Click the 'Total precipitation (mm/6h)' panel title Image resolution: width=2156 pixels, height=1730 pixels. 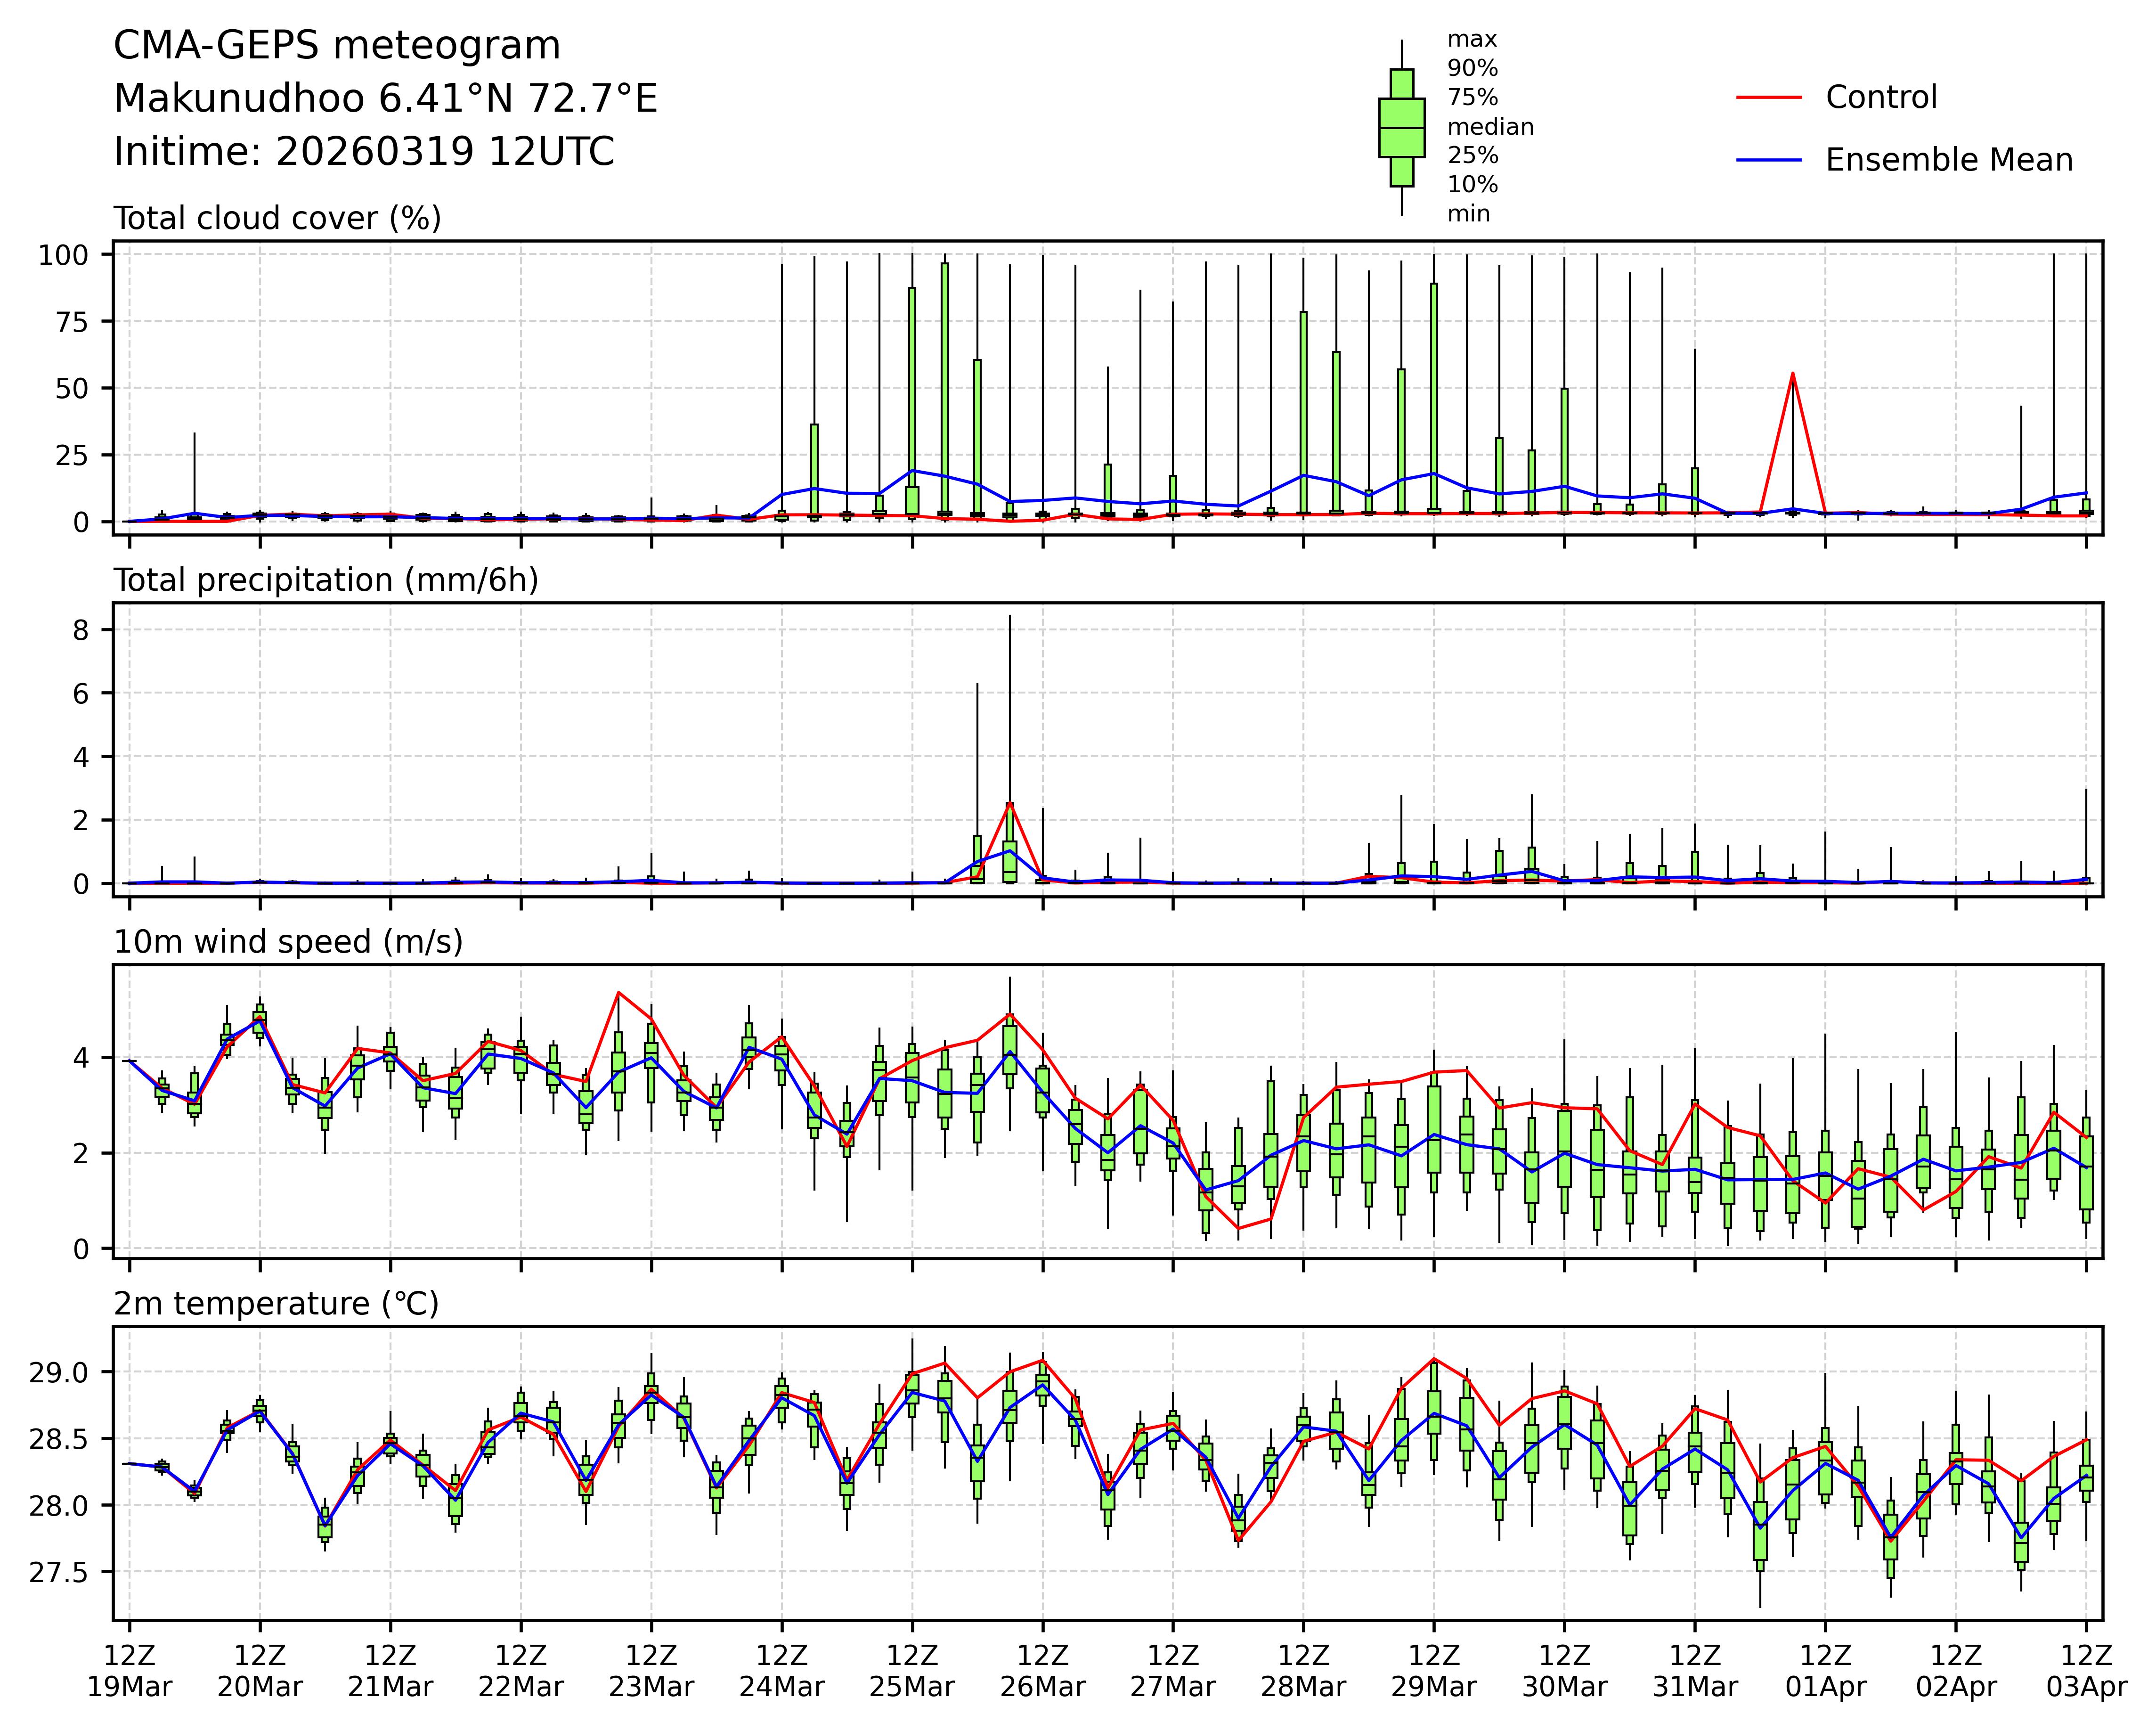[326, 580]
